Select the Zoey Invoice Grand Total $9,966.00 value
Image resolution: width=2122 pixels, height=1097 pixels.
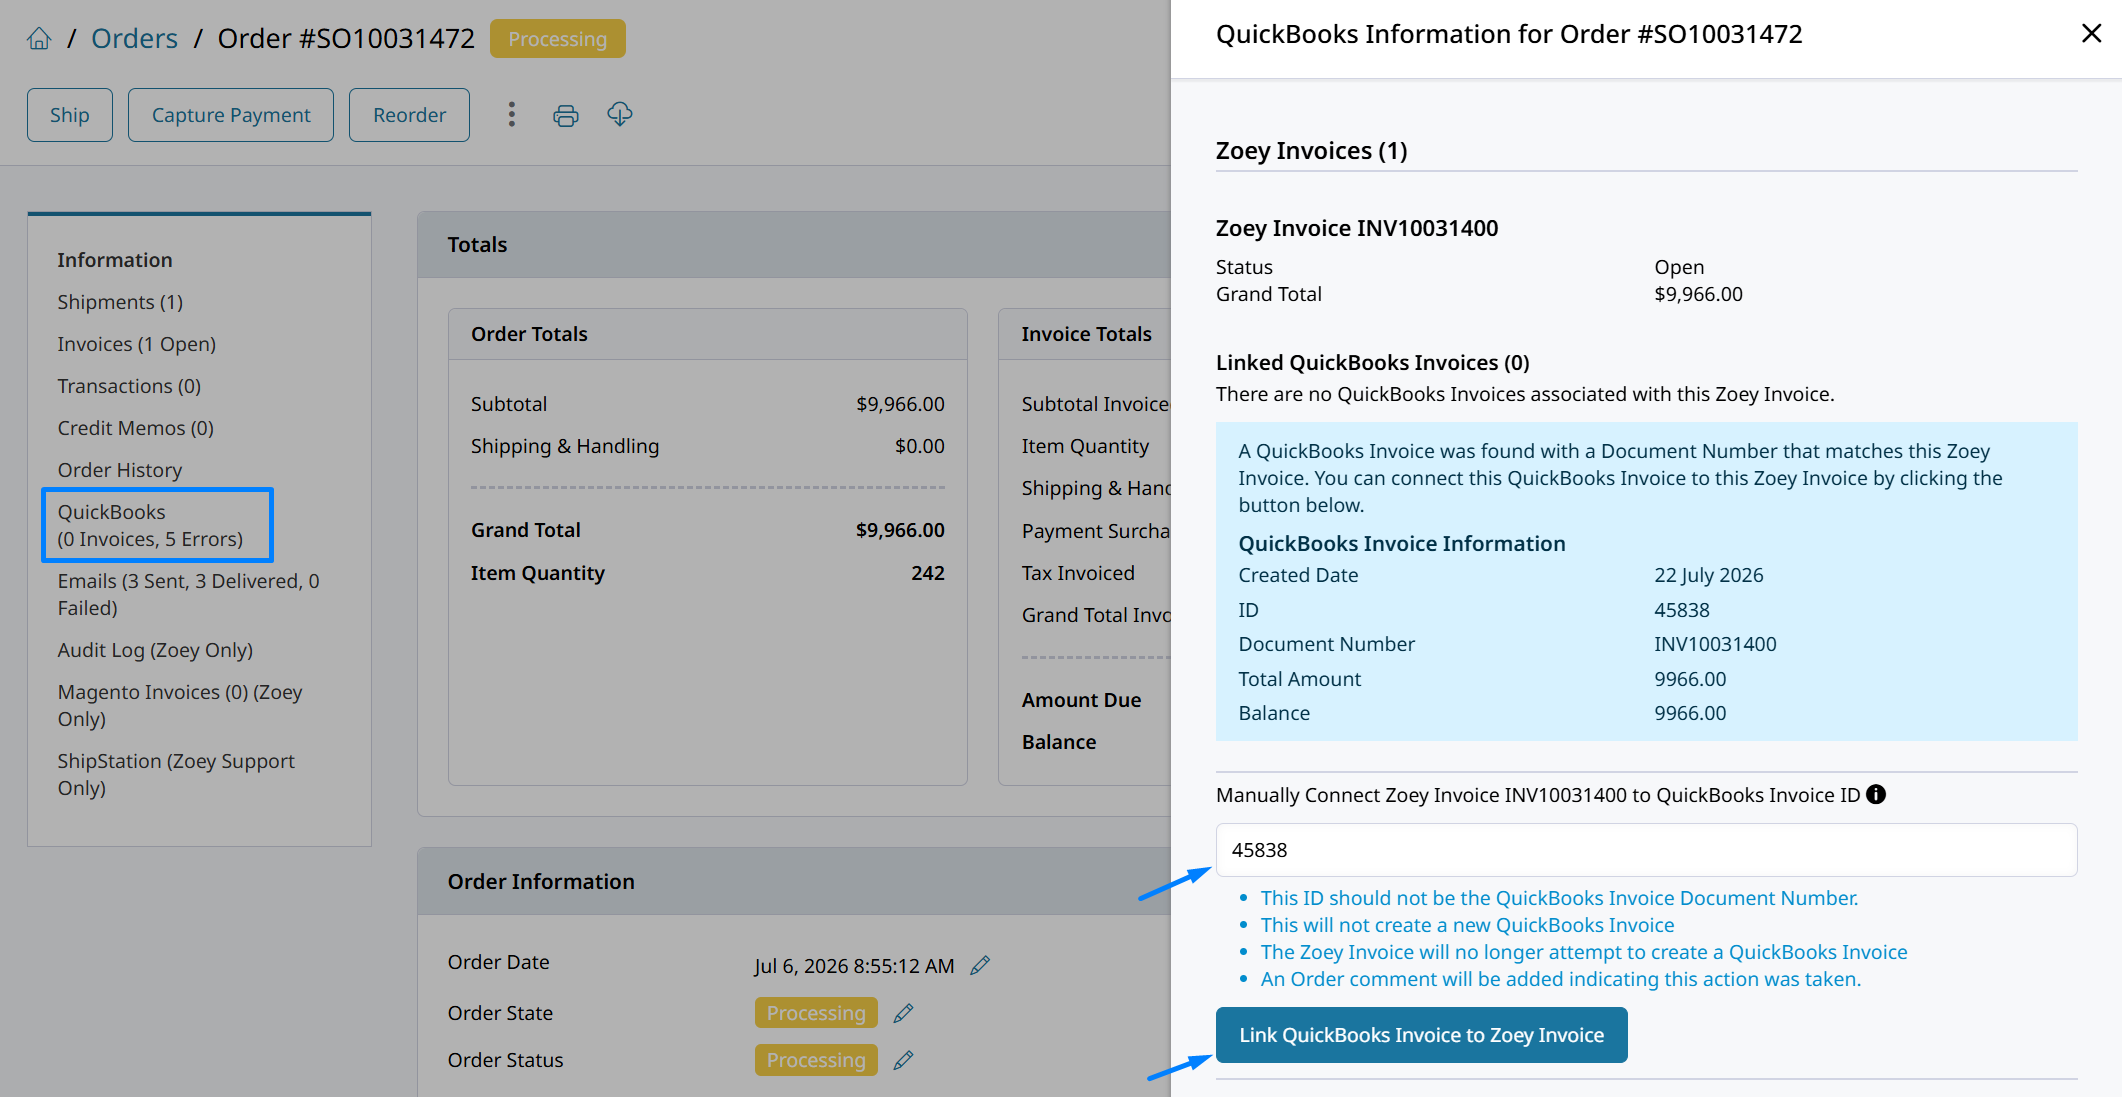[x=1698, y=294]
